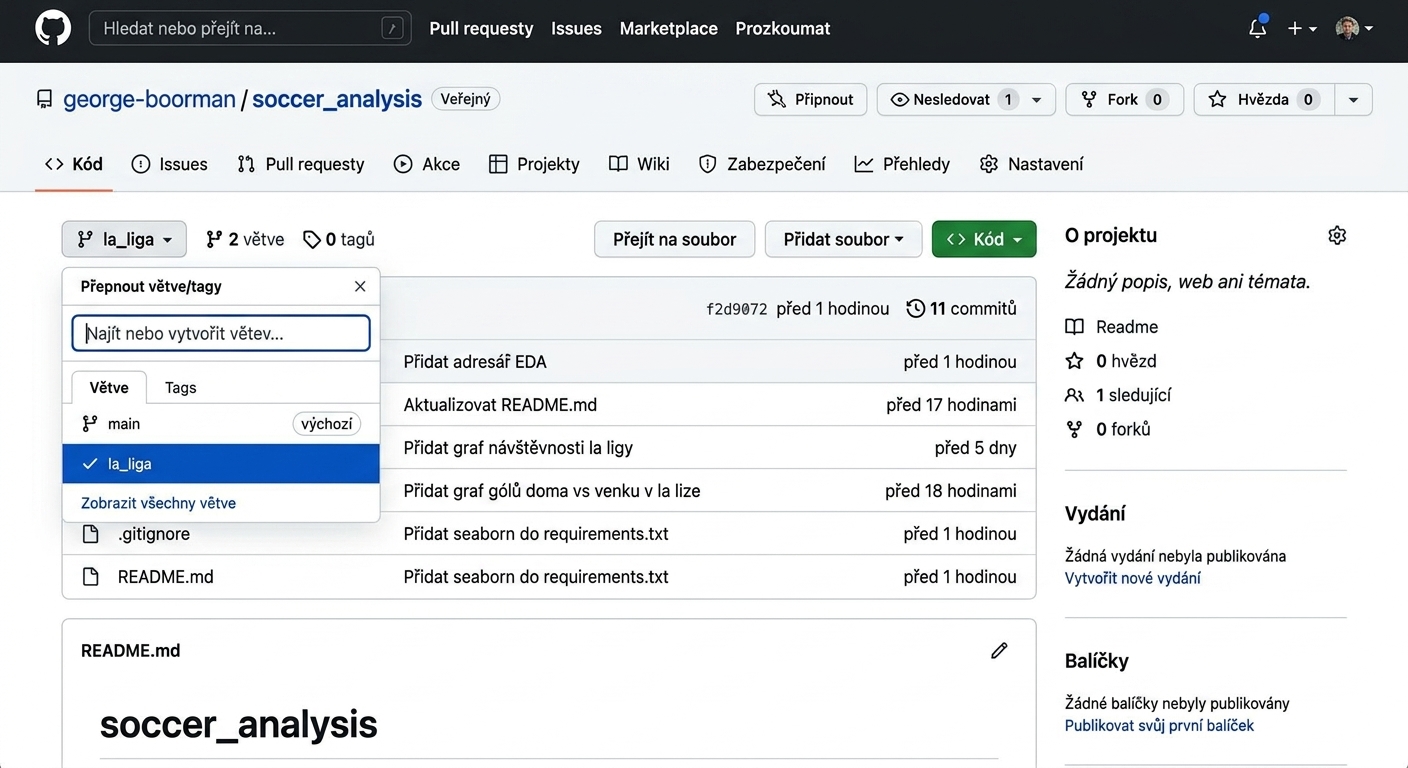Viewport: 1408px width, 768px height.
Task: Open the Nastavení tab
Action: coord(1032,164)
